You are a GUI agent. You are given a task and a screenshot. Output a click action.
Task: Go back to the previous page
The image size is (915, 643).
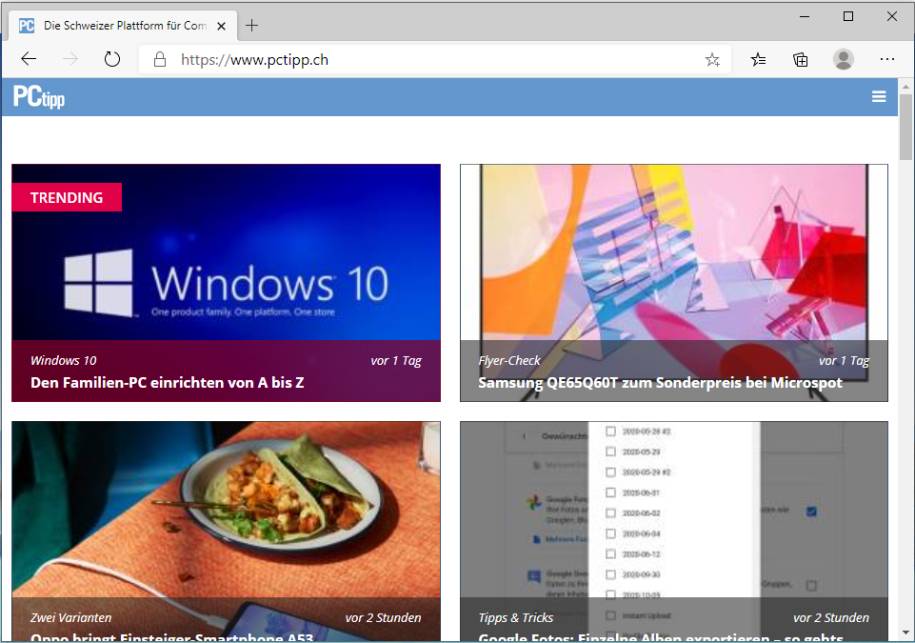click(29, 59)
